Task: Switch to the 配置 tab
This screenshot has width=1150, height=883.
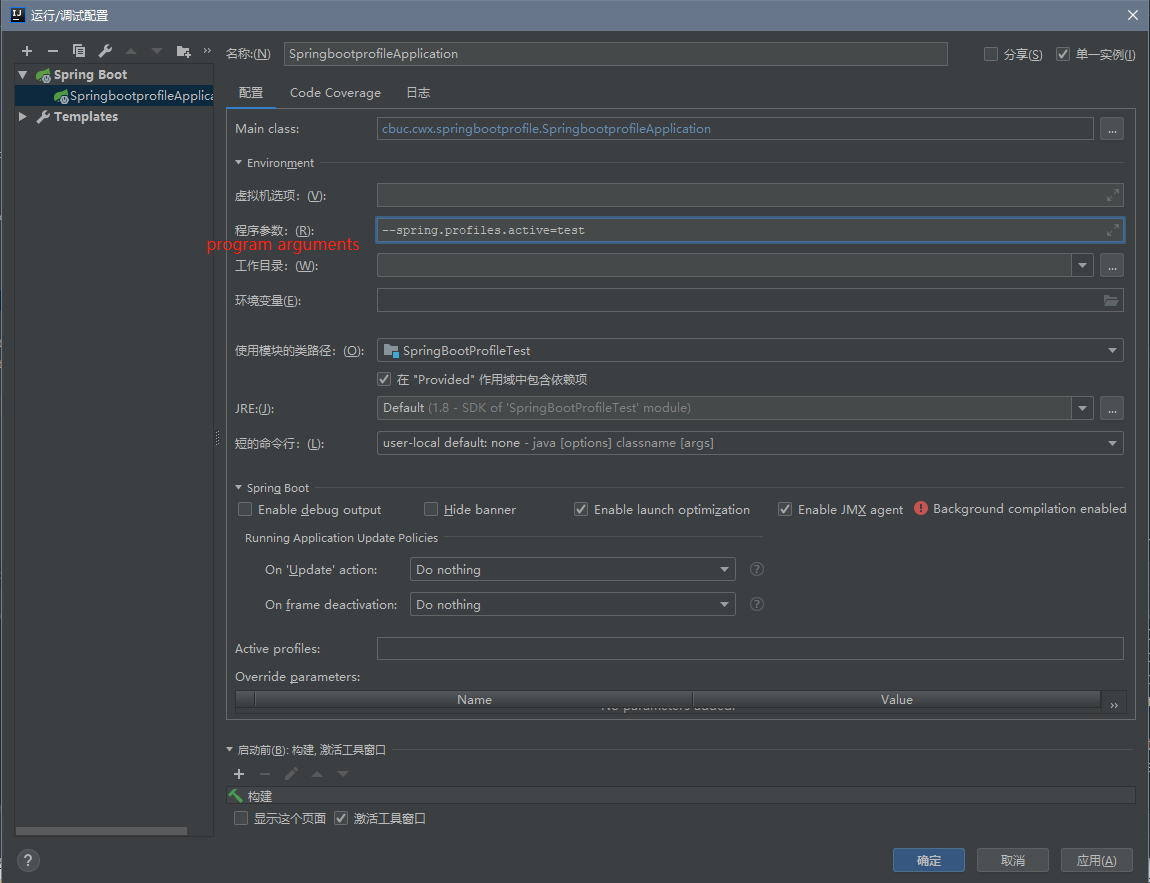Action: coord(251,92)
